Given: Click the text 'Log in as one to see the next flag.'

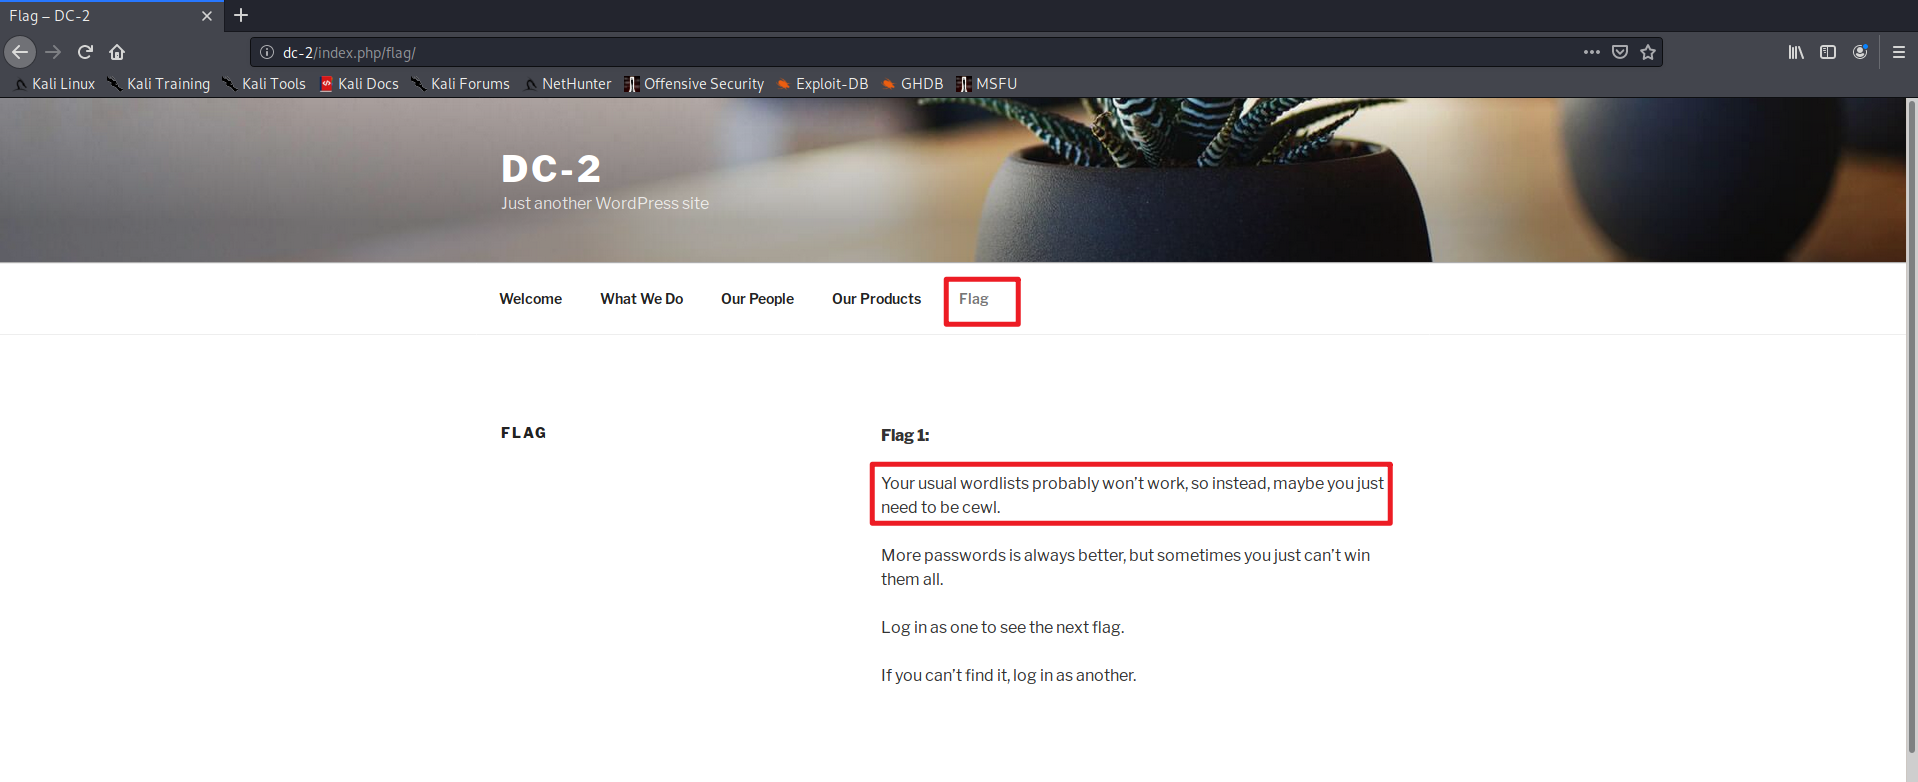Looking at the screenshot, I should (1002, 627).
